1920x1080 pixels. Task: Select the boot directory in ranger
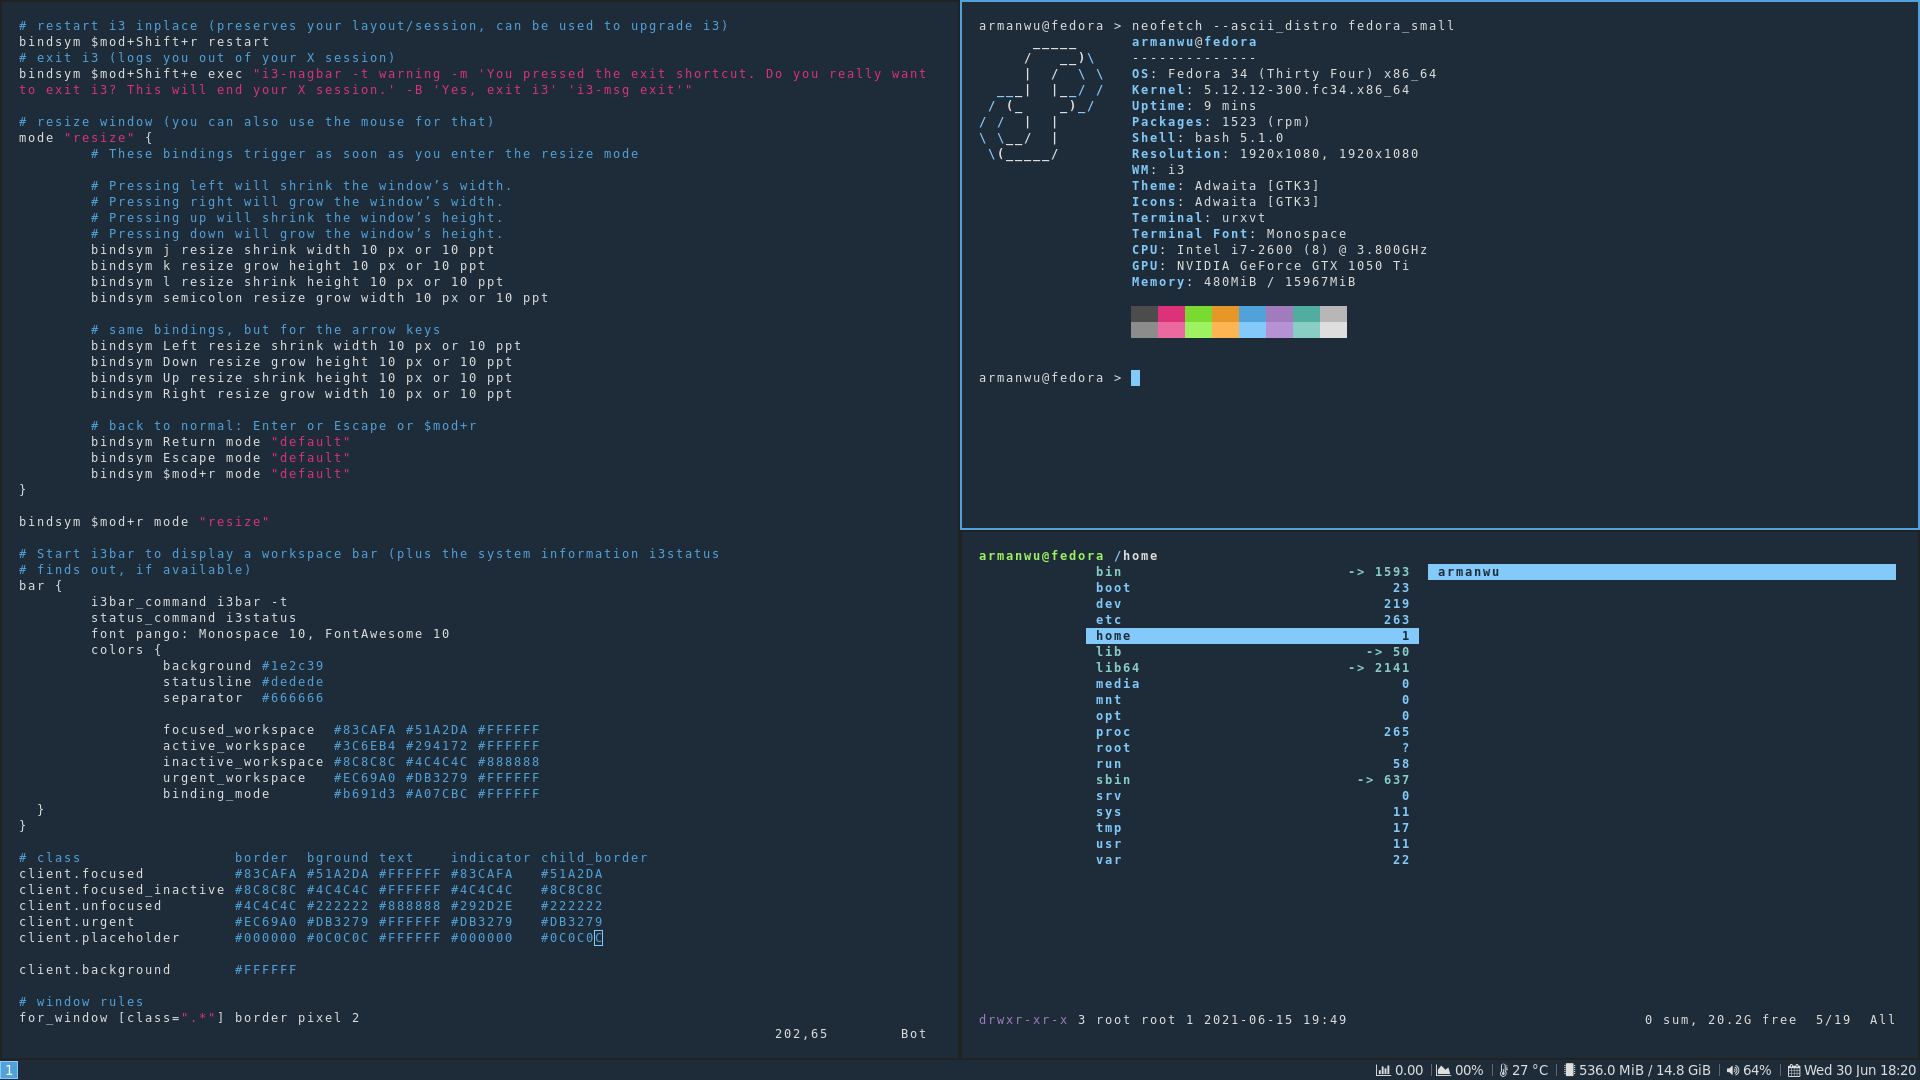(x=1252, y=588)
